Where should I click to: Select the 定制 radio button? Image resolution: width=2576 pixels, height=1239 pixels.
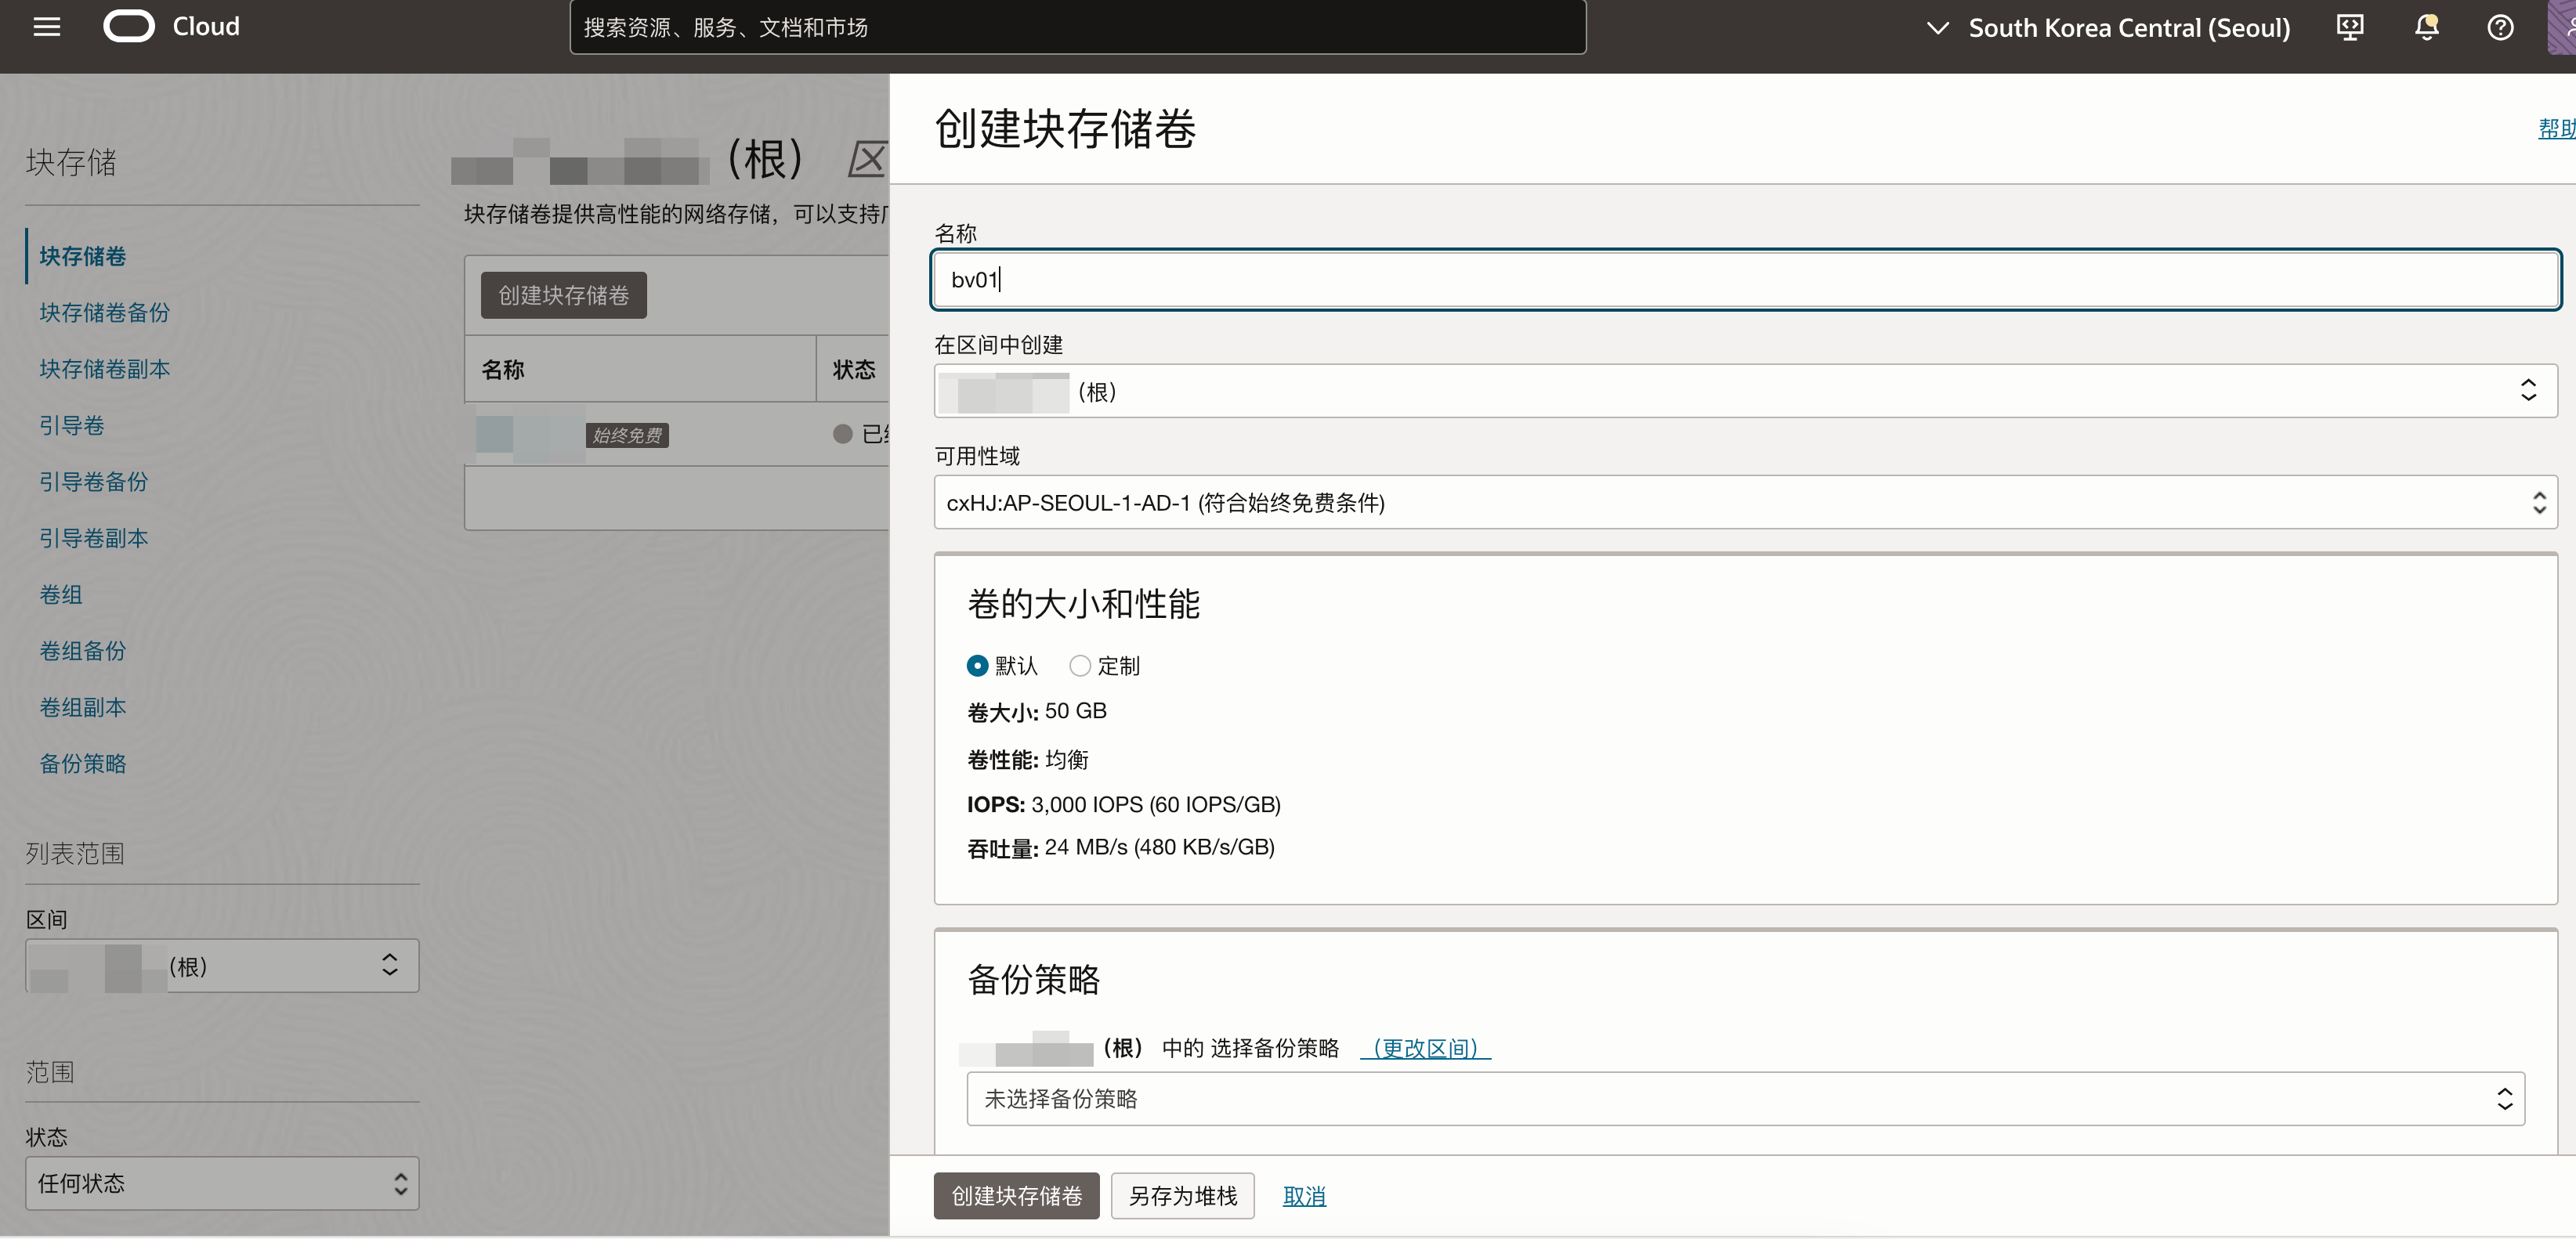[1079, 666]
